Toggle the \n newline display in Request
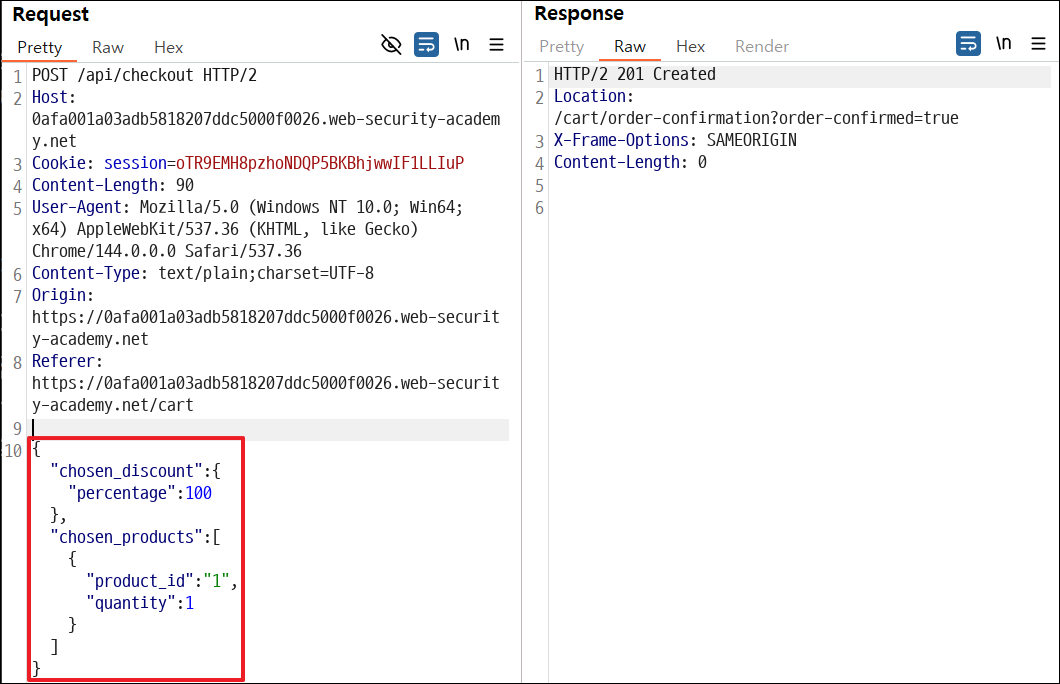Image resolution: width=1060 pixels, height=684 pixels. [x=462, y=45]
